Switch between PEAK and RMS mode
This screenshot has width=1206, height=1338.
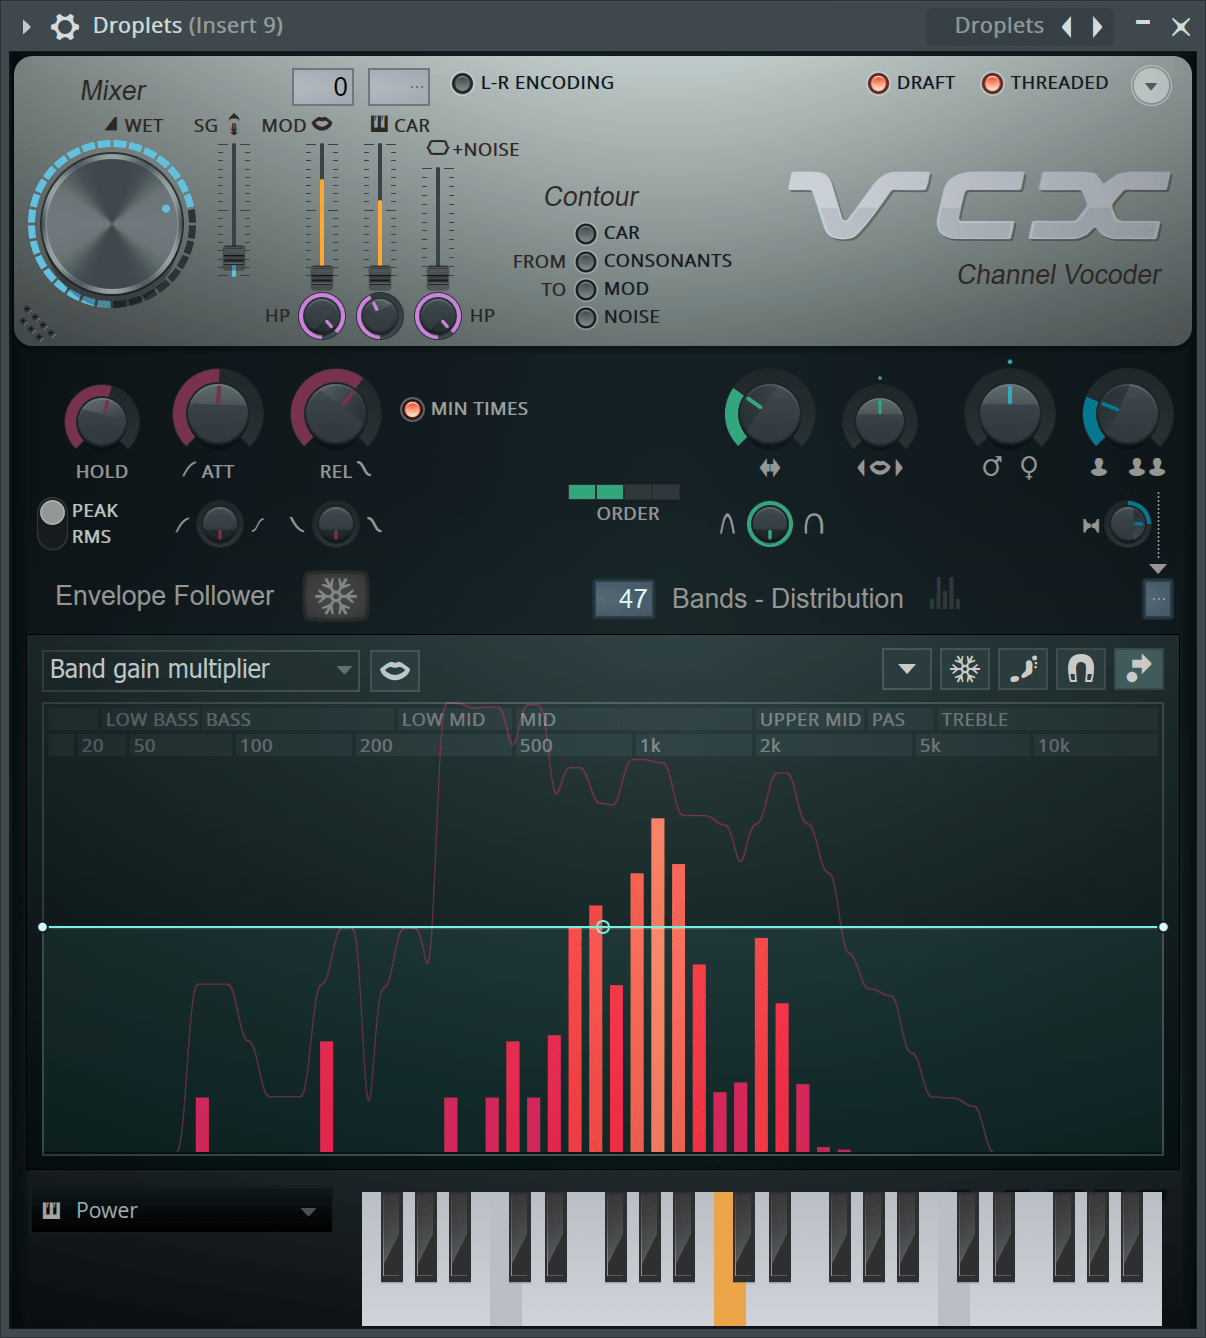[52, 522]
